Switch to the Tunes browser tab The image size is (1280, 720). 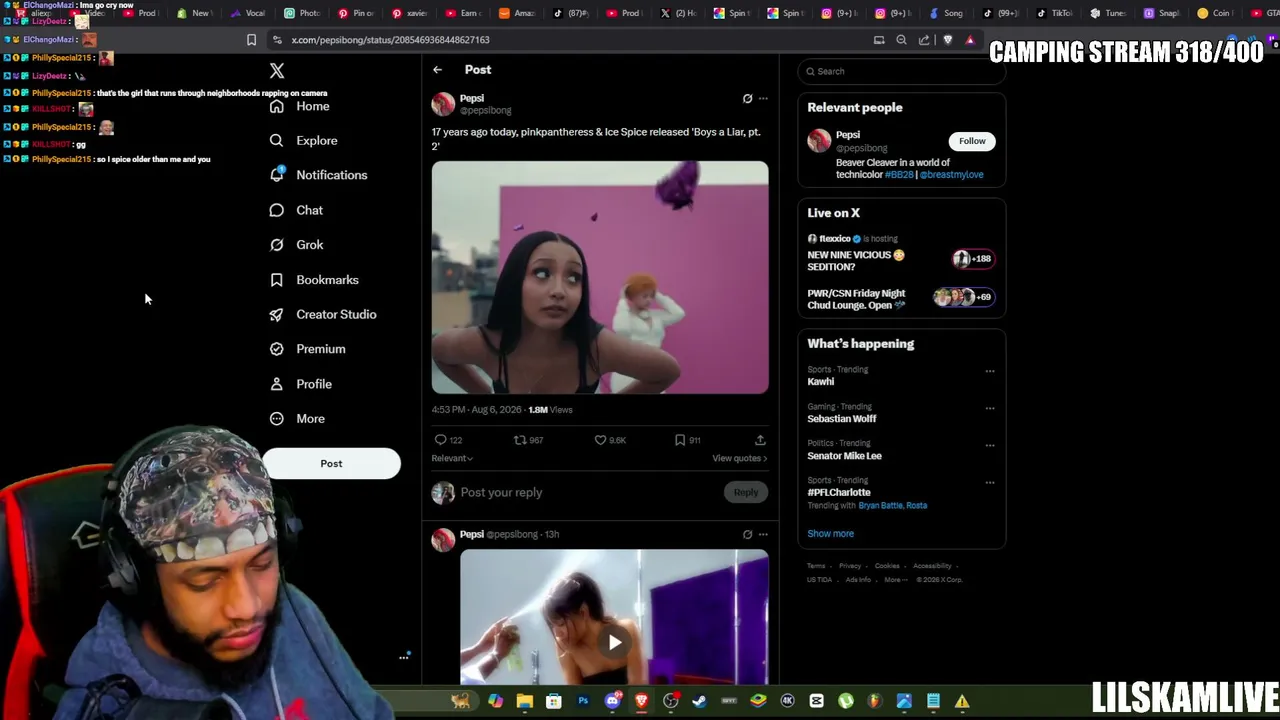pos(1108,13)
